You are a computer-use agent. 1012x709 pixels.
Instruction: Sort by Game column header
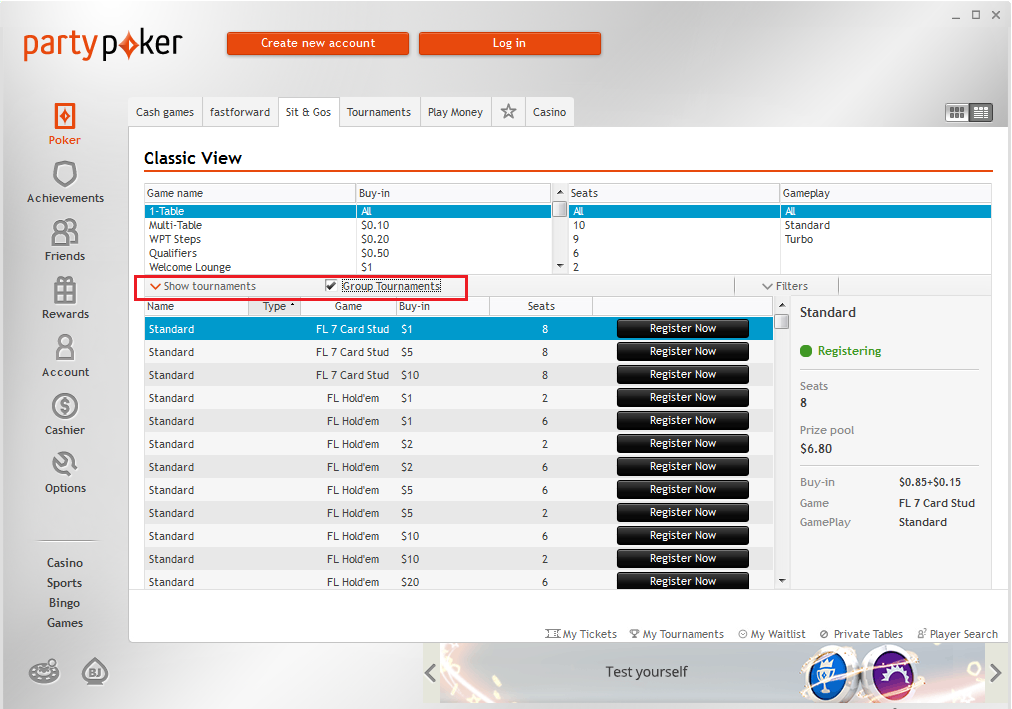348,306
